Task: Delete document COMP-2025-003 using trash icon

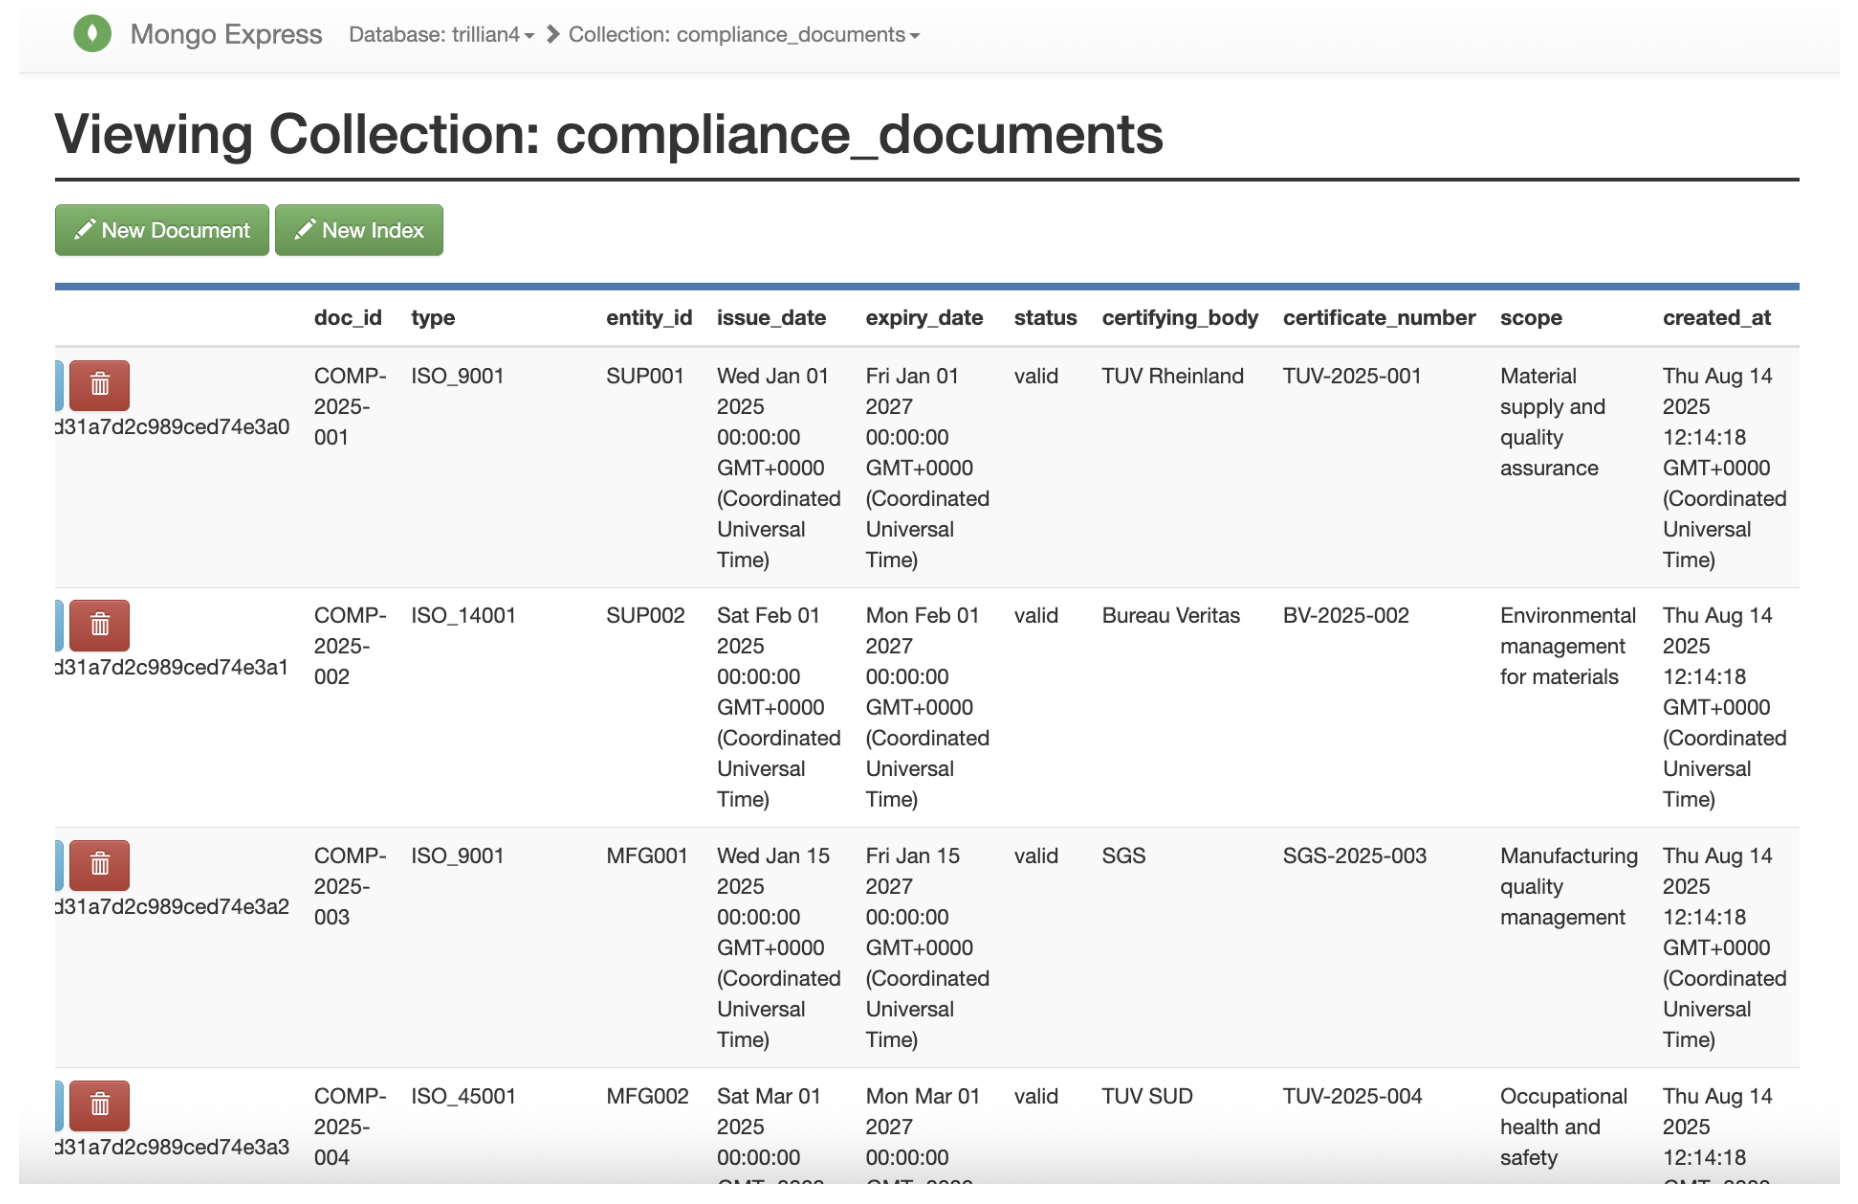Action: pyautogui.click(x=99, y=865)
